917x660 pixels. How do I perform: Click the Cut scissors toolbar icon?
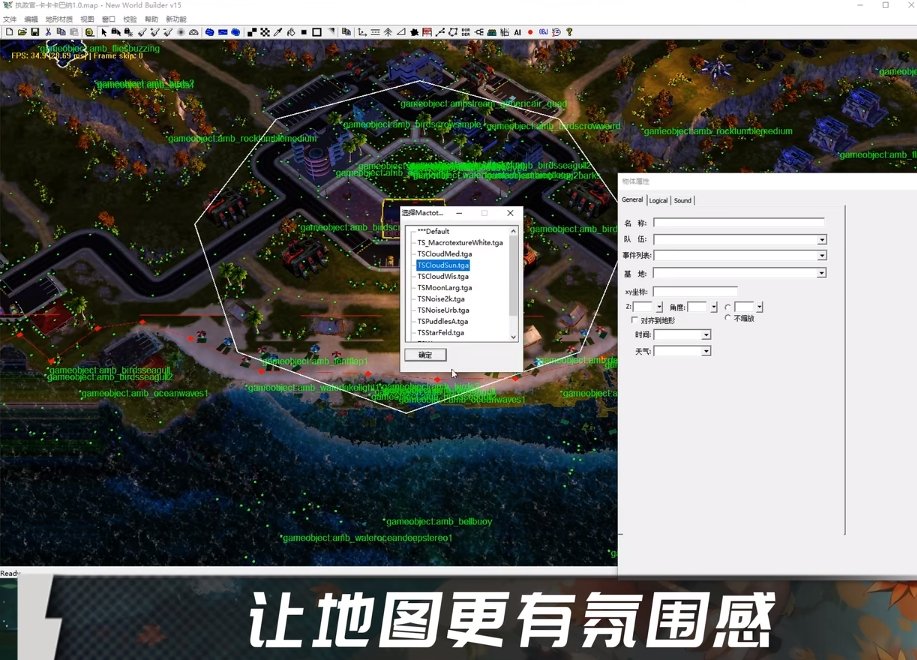click(48, 32)
